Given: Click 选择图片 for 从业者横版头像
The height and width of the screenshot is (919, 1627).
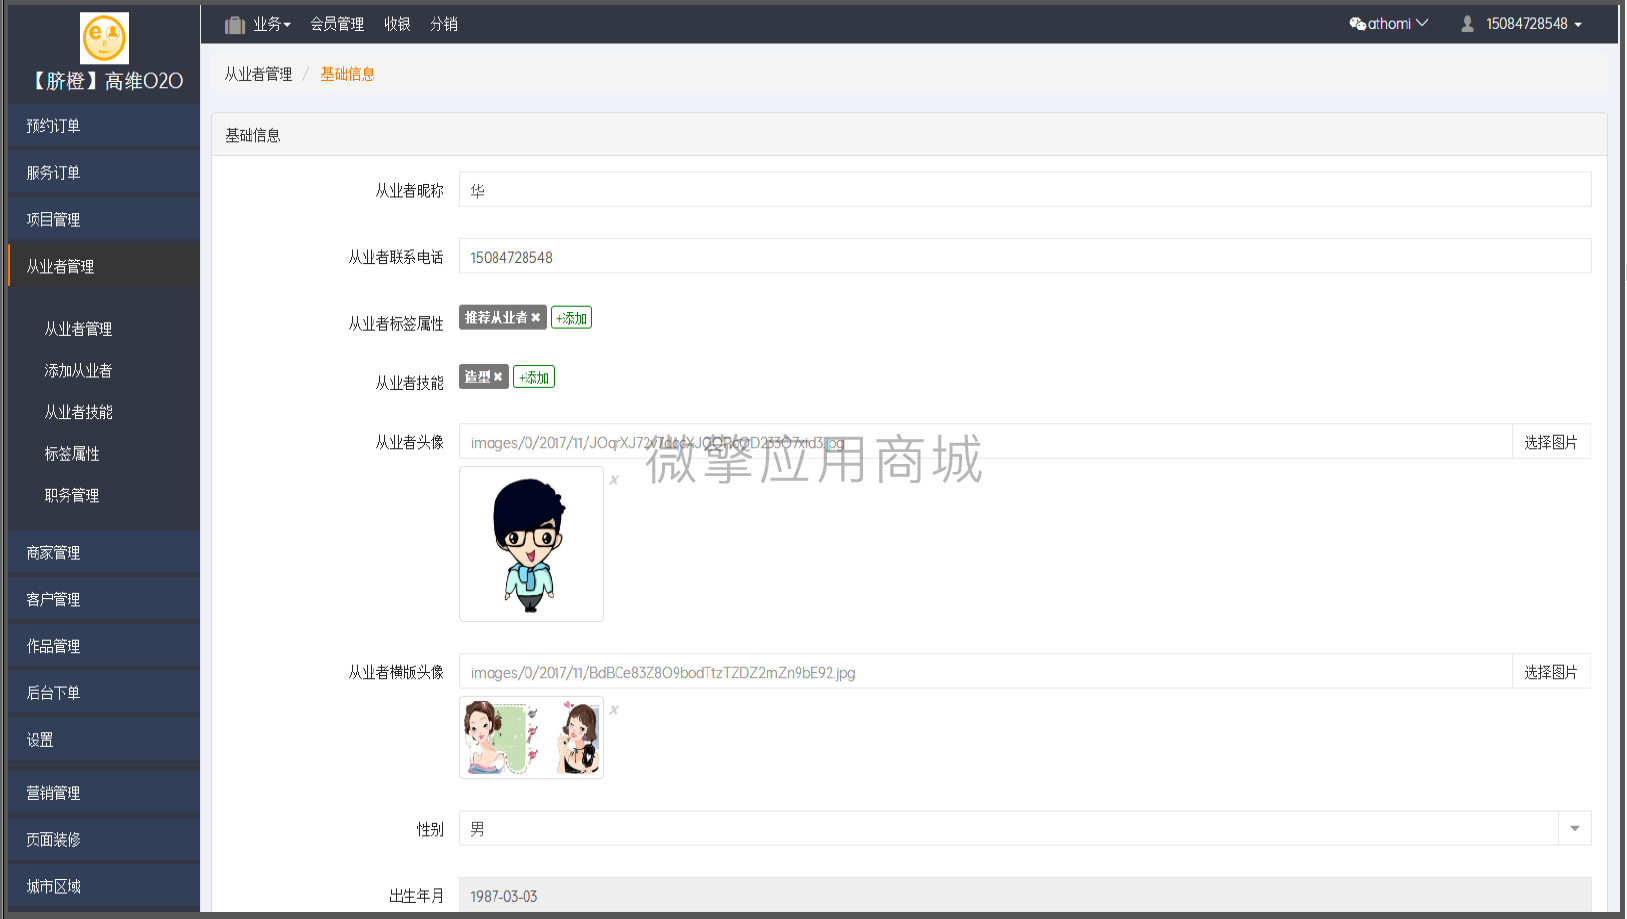Looking at the screenshot, I should [1551, 672].
